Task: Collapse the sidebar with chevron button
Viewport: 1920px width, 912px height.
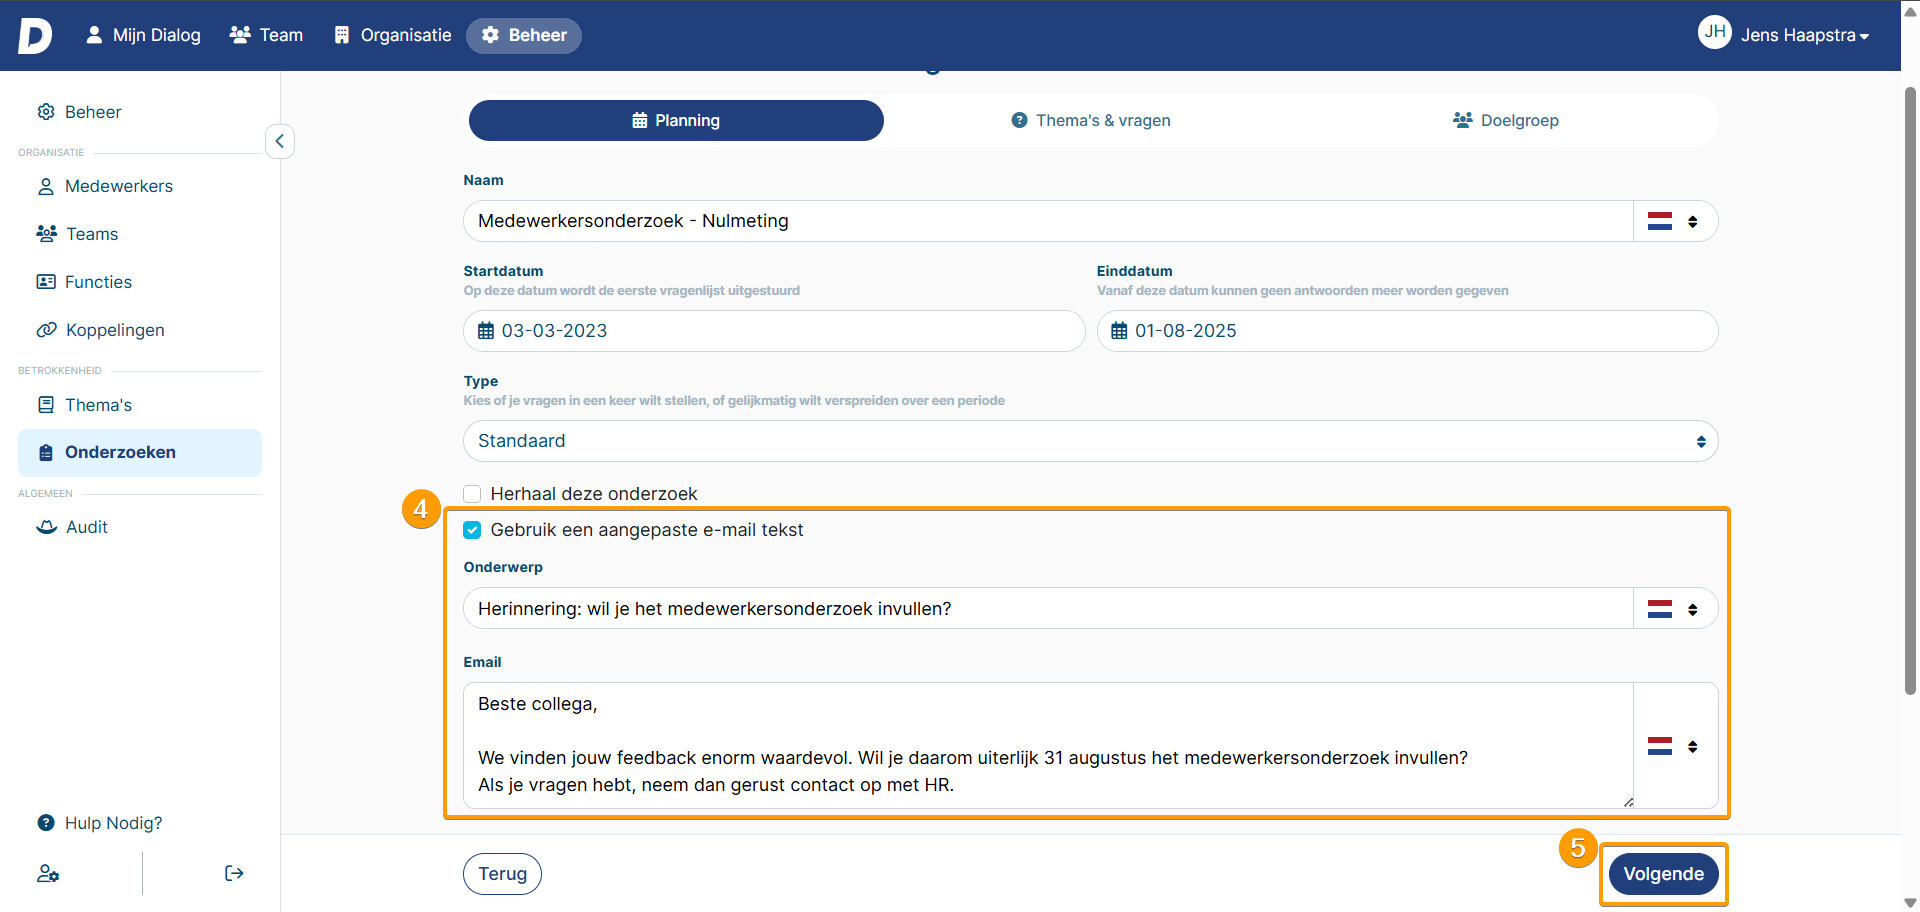Action: point(280,141)
